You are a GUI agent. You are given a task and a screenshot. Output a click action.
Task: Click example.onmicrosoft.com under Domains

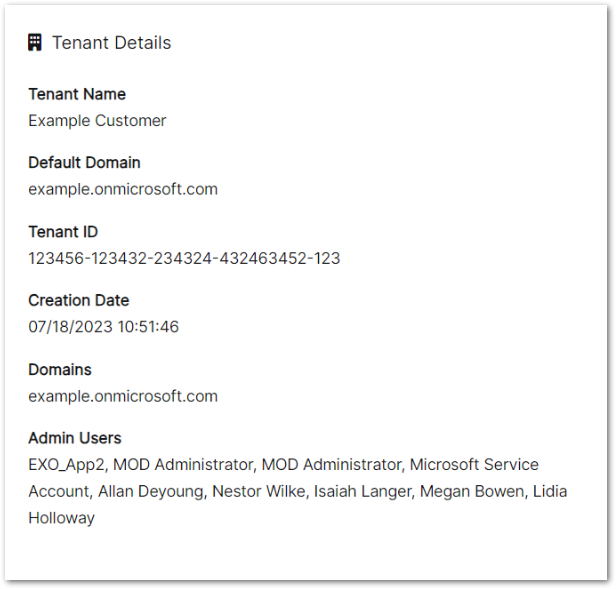coord(122,396)
